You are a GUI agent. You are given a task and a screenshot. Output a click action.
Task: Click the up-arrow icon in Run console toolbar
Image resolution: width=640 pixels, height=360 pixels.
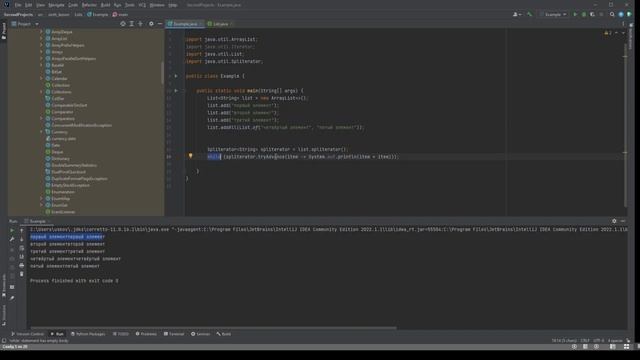[x=22, y=230]
